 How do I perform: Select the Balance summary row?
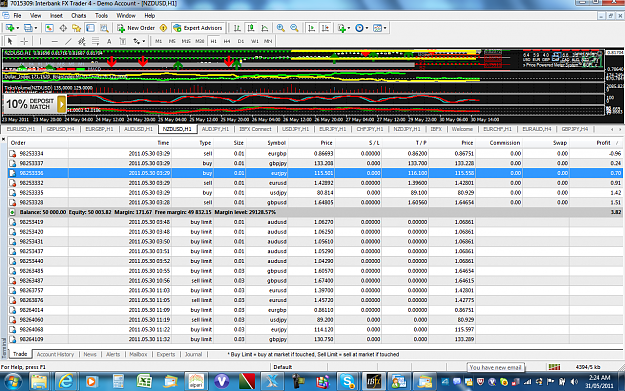pos(315,212)
